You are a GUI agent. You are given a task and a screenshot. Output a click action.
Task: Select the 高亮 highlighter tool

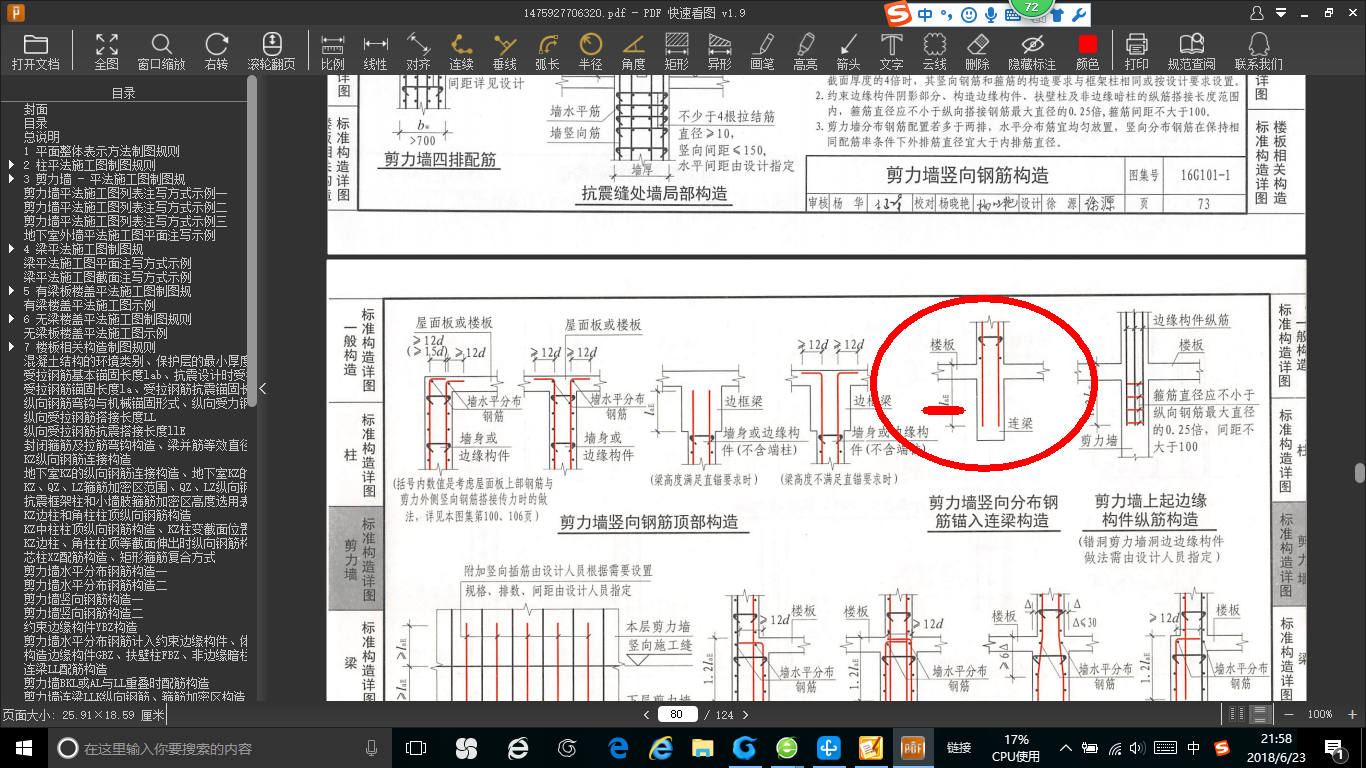(x=805, y=51)
